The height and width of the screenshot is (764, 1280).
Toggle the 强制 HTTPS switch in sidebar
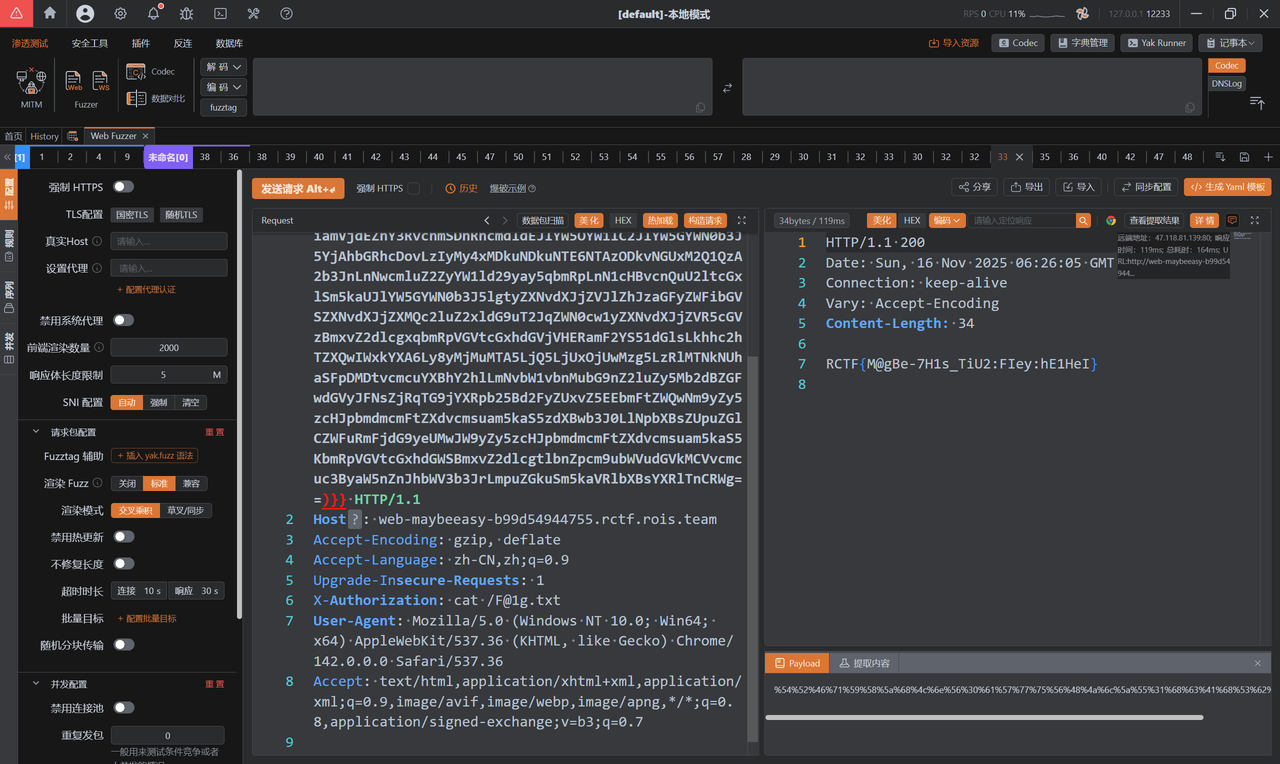point(123,187)
